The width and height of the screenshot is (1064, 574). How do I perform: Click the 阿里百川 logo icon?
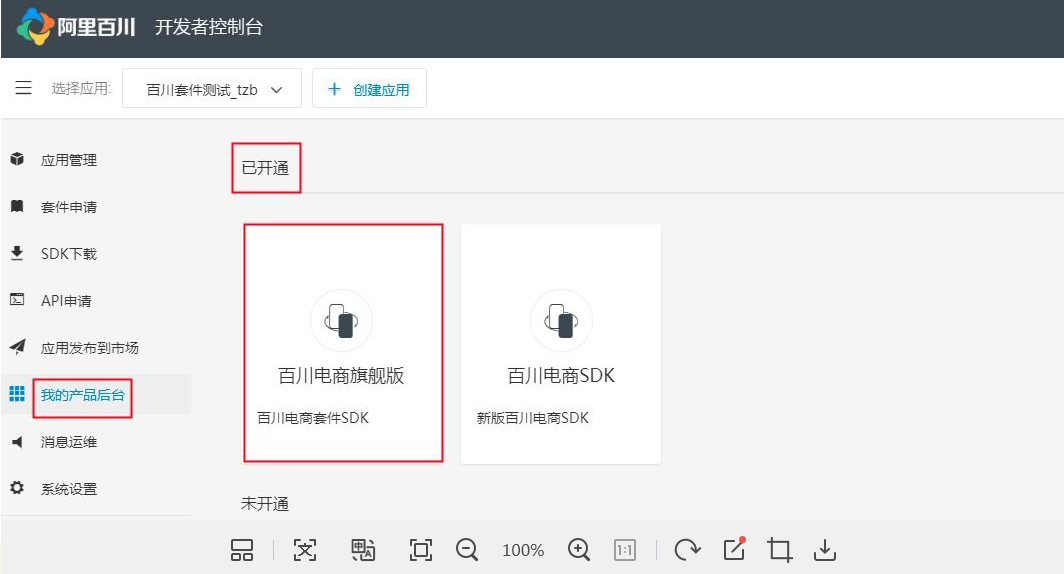(35, 26)
